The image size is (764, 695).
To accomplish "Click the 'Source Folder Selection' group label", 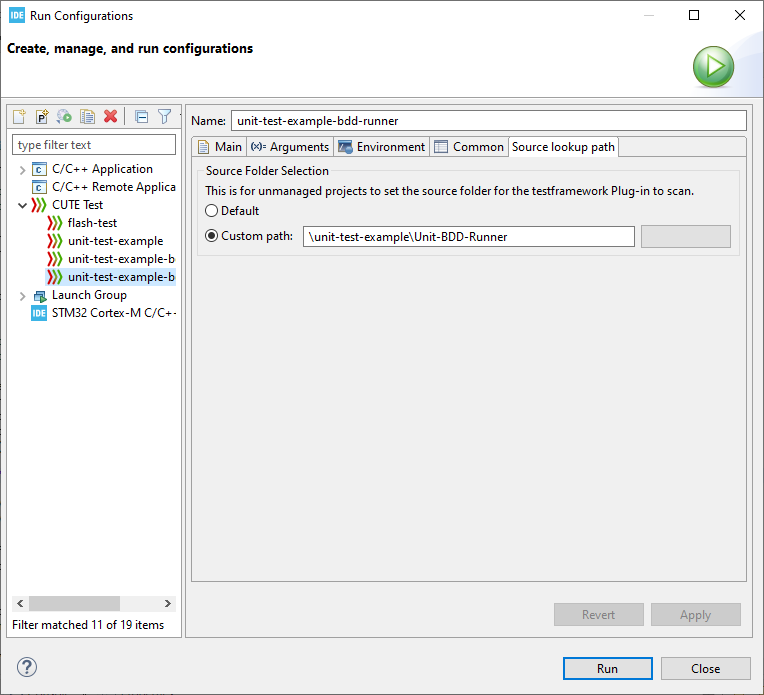I will 267,171.
